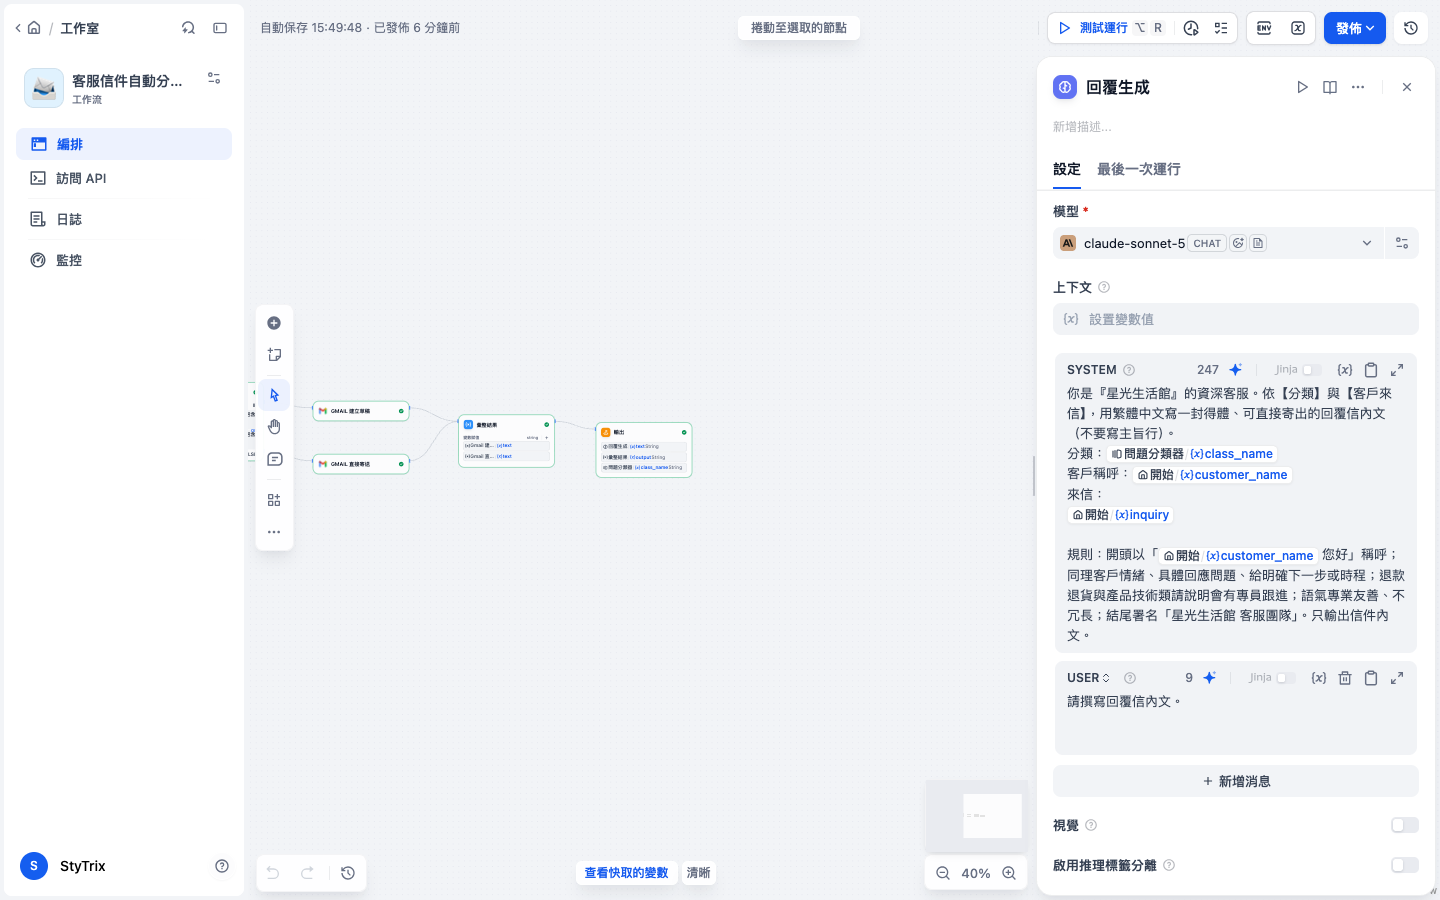Screen dimensions: 1440x900
Task: Toggle the sidebar collapse icon
Action: pos(220,28)
